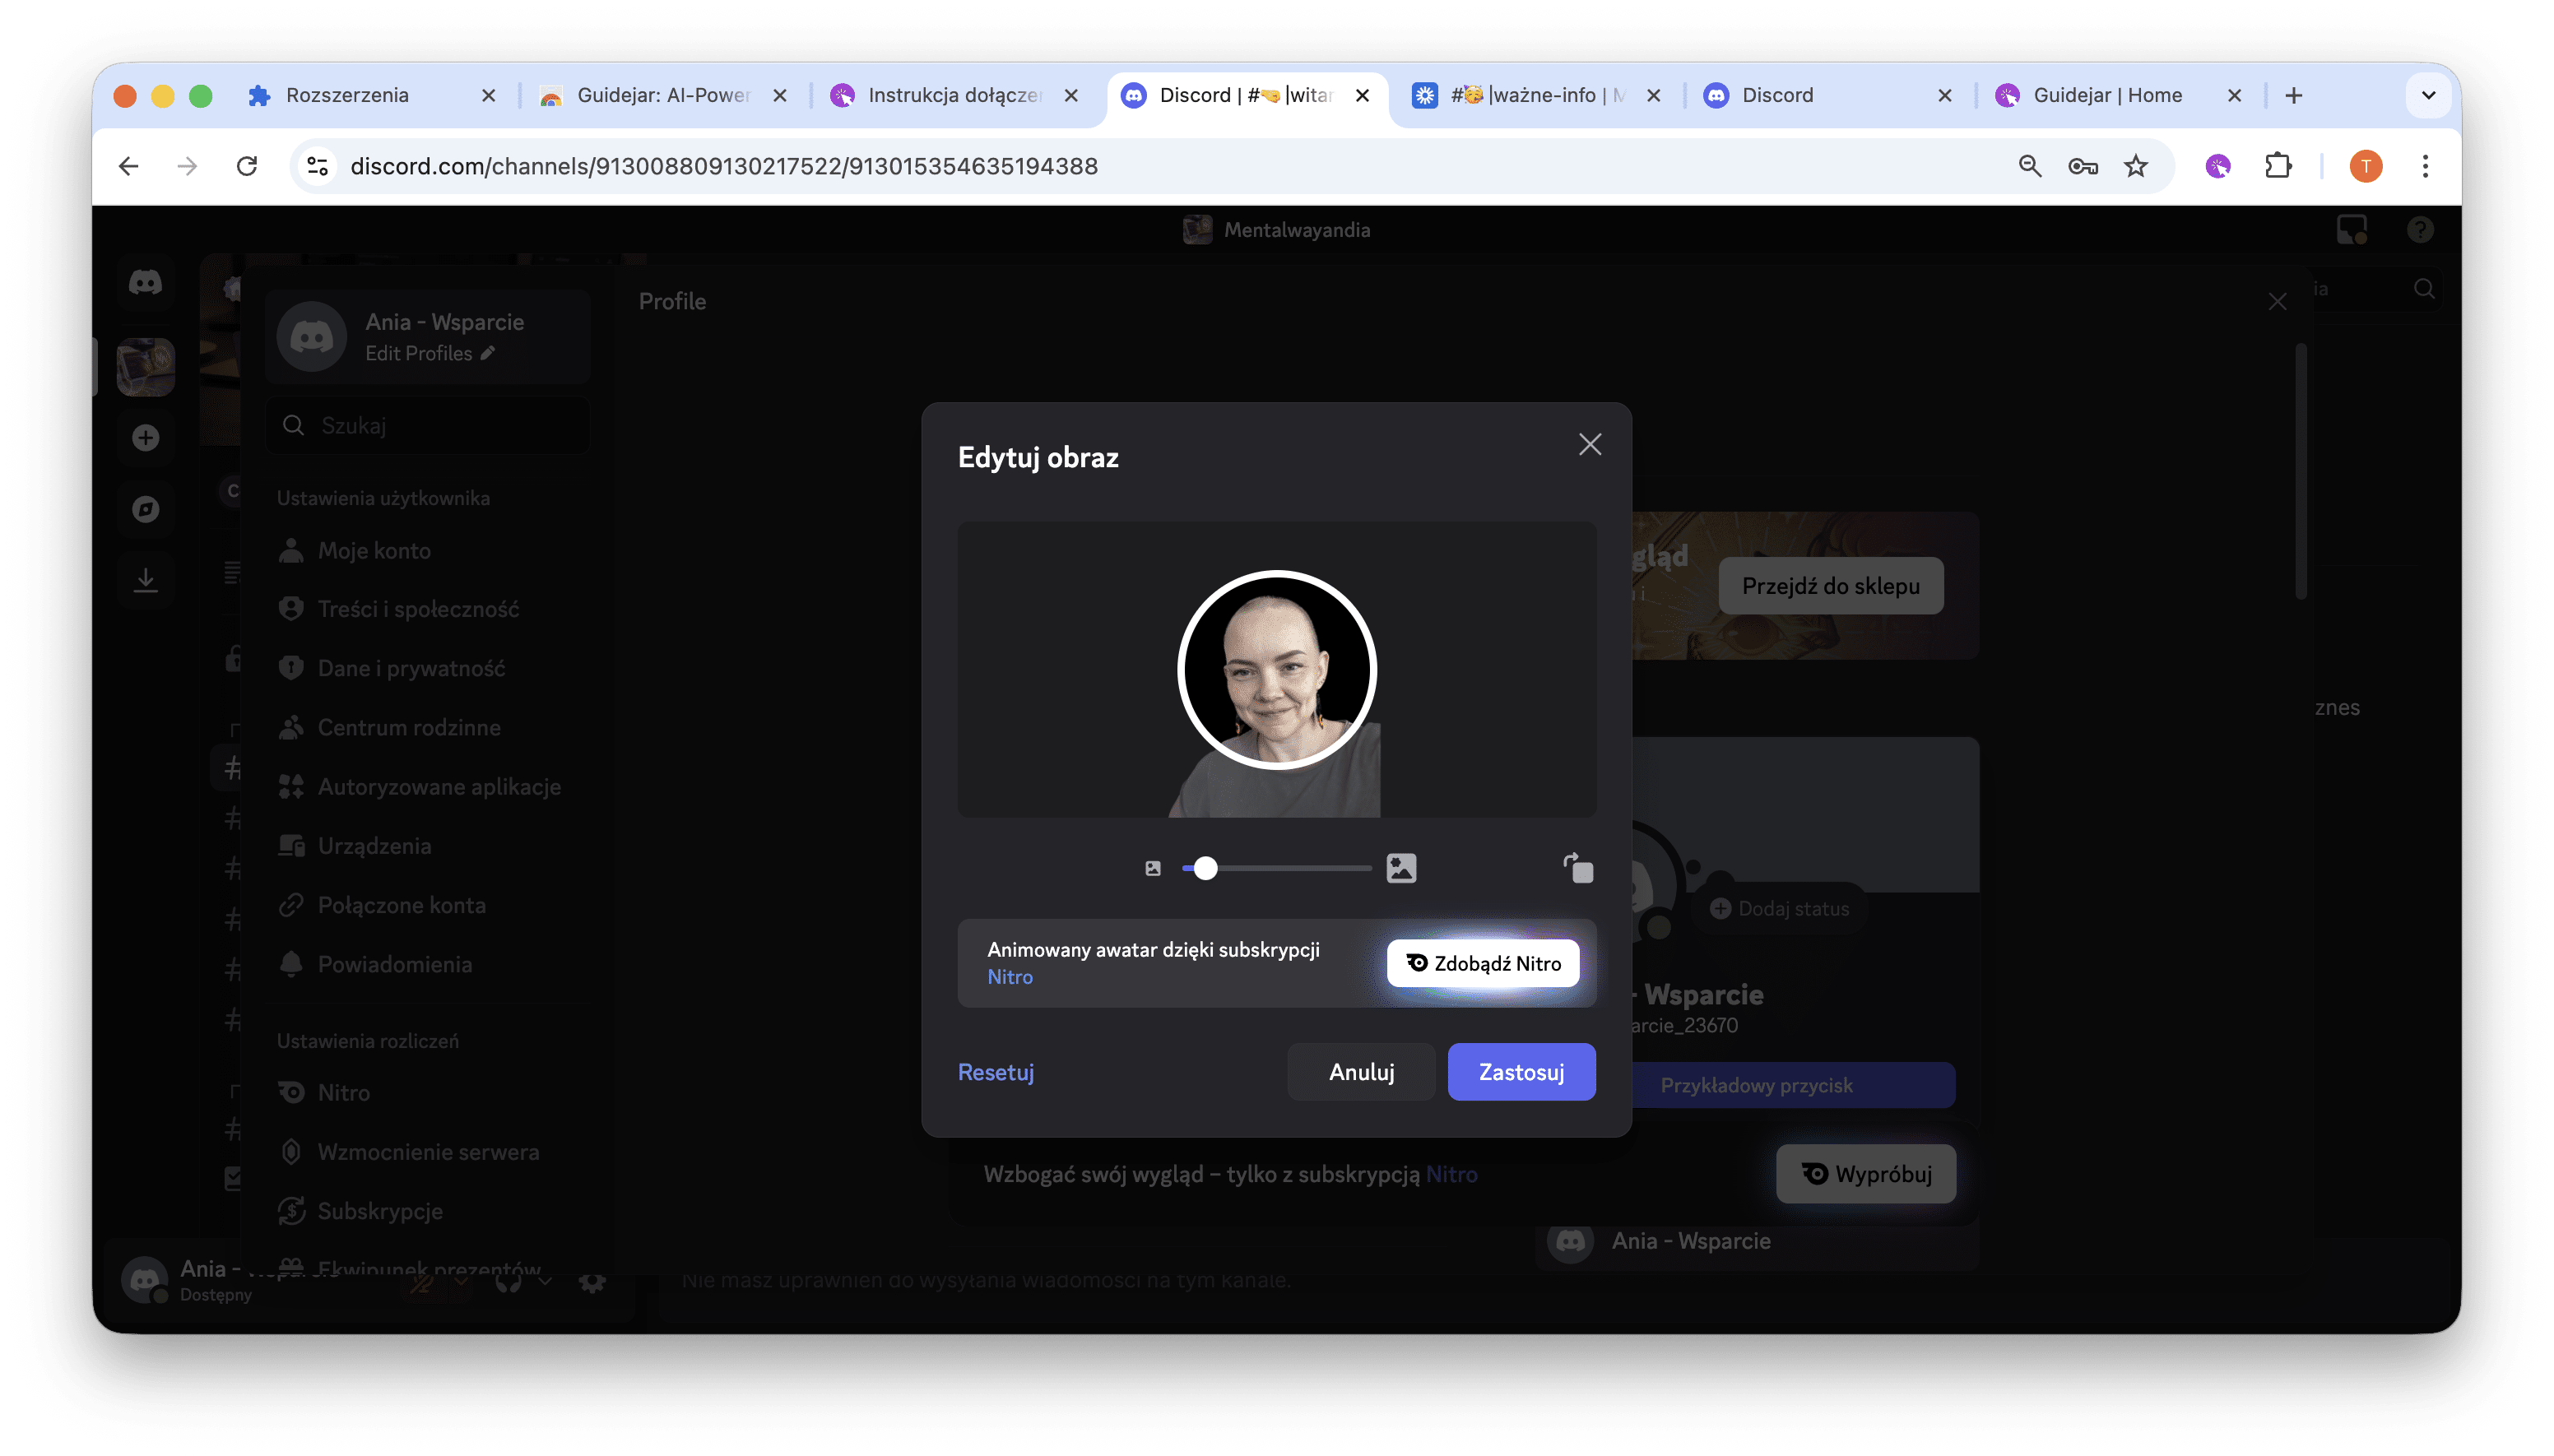This screenshot has height=1456, width=2554.
Task: Click Przykładowy przycisk in profile preview
Action: [x=1756, y=1085]
